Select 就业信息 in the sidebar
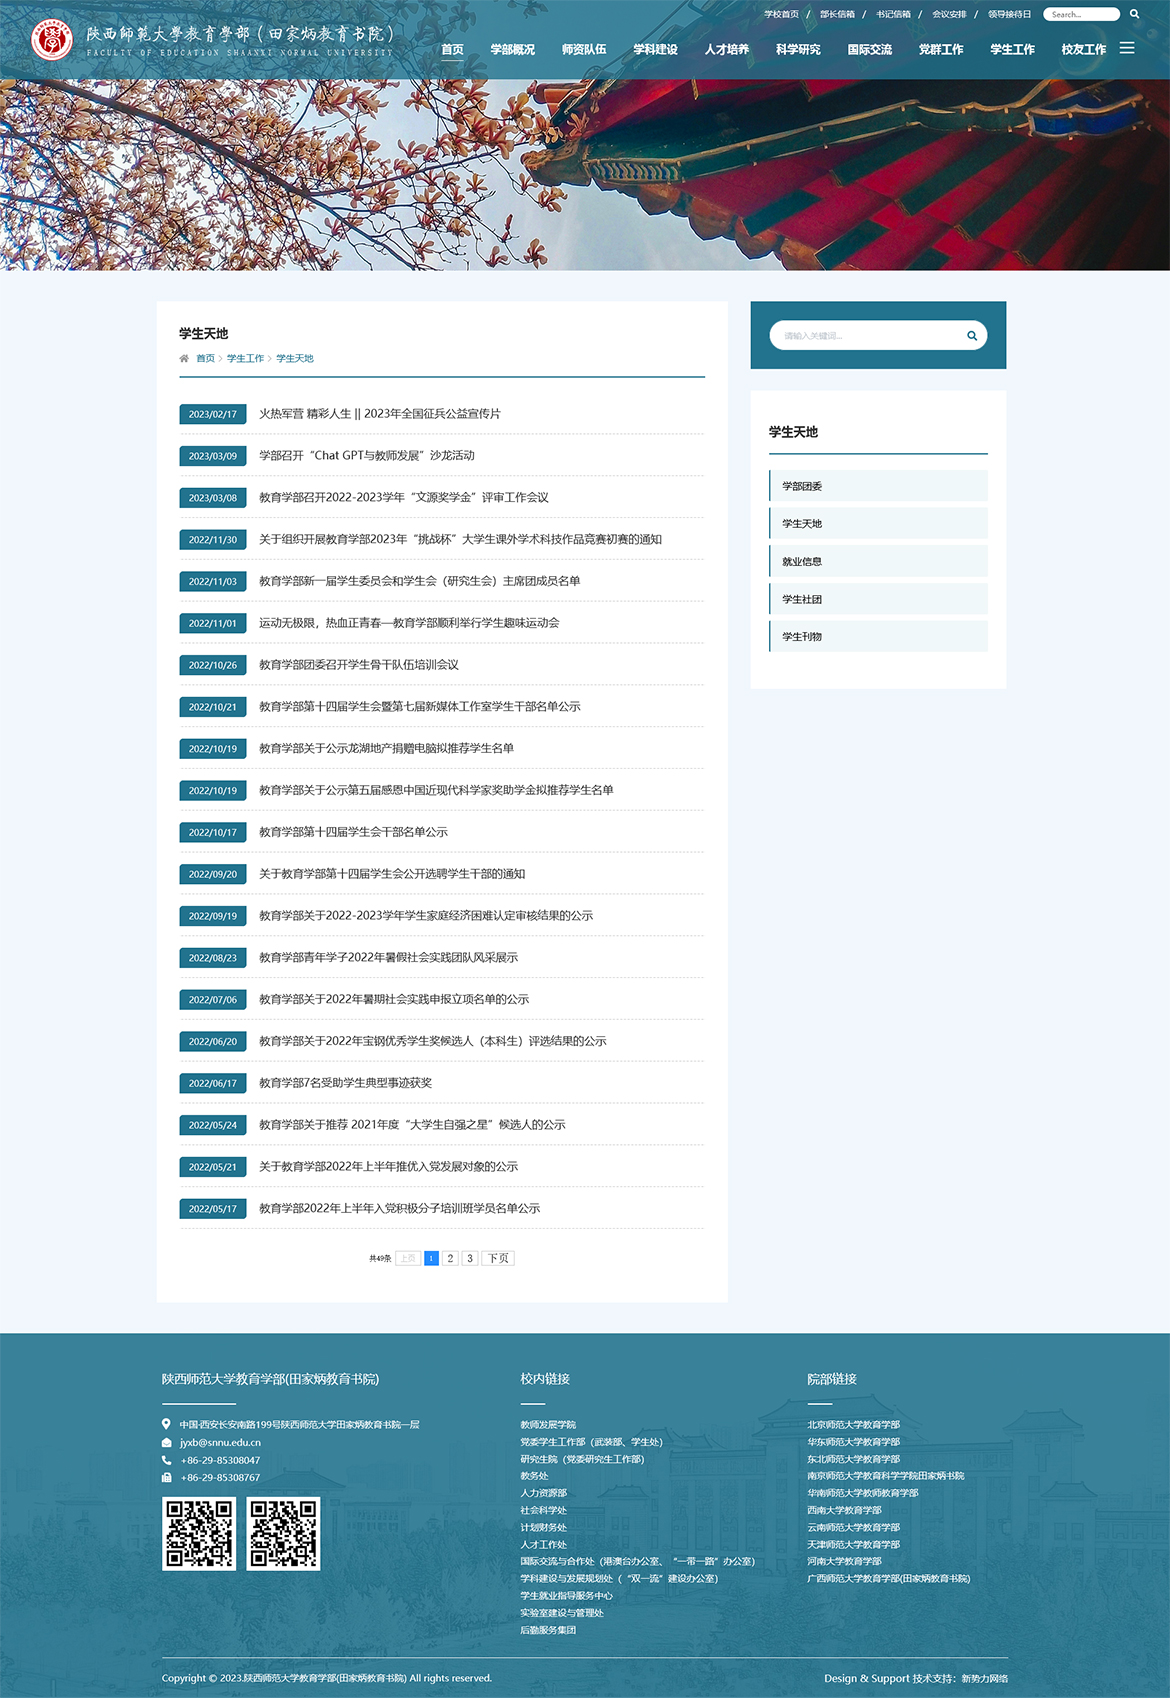The image size is (1170, 1698). click(x=802, y=561)
